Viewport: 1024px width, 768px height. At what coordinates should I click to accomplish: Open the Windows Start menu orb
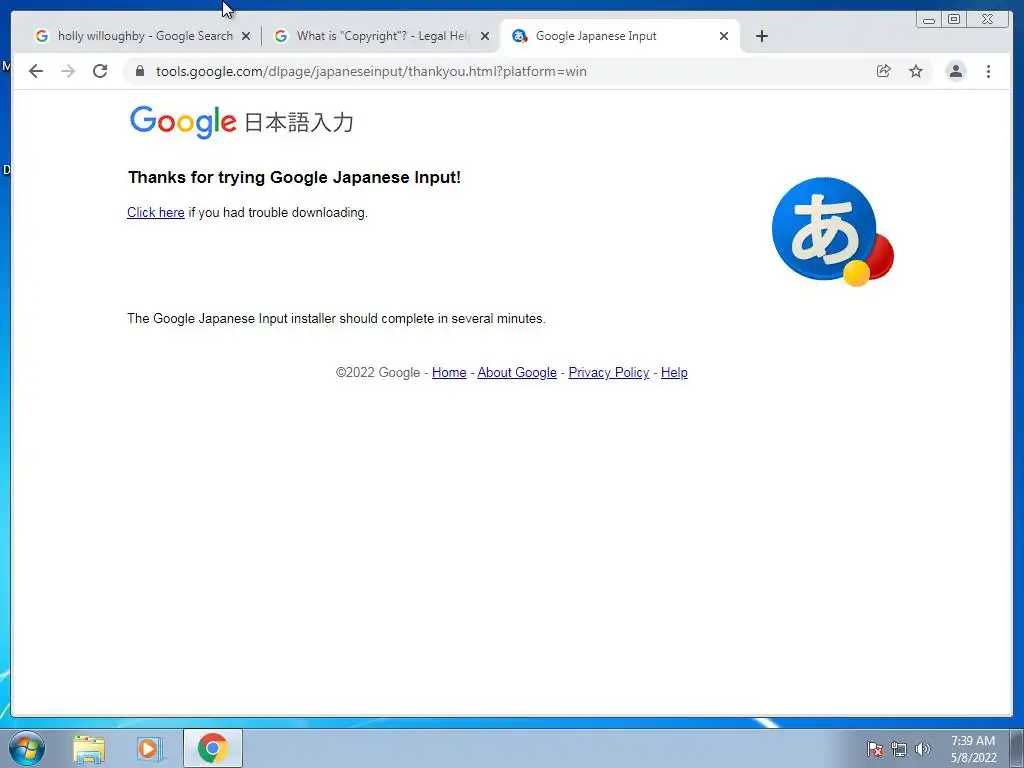[27, 748]
